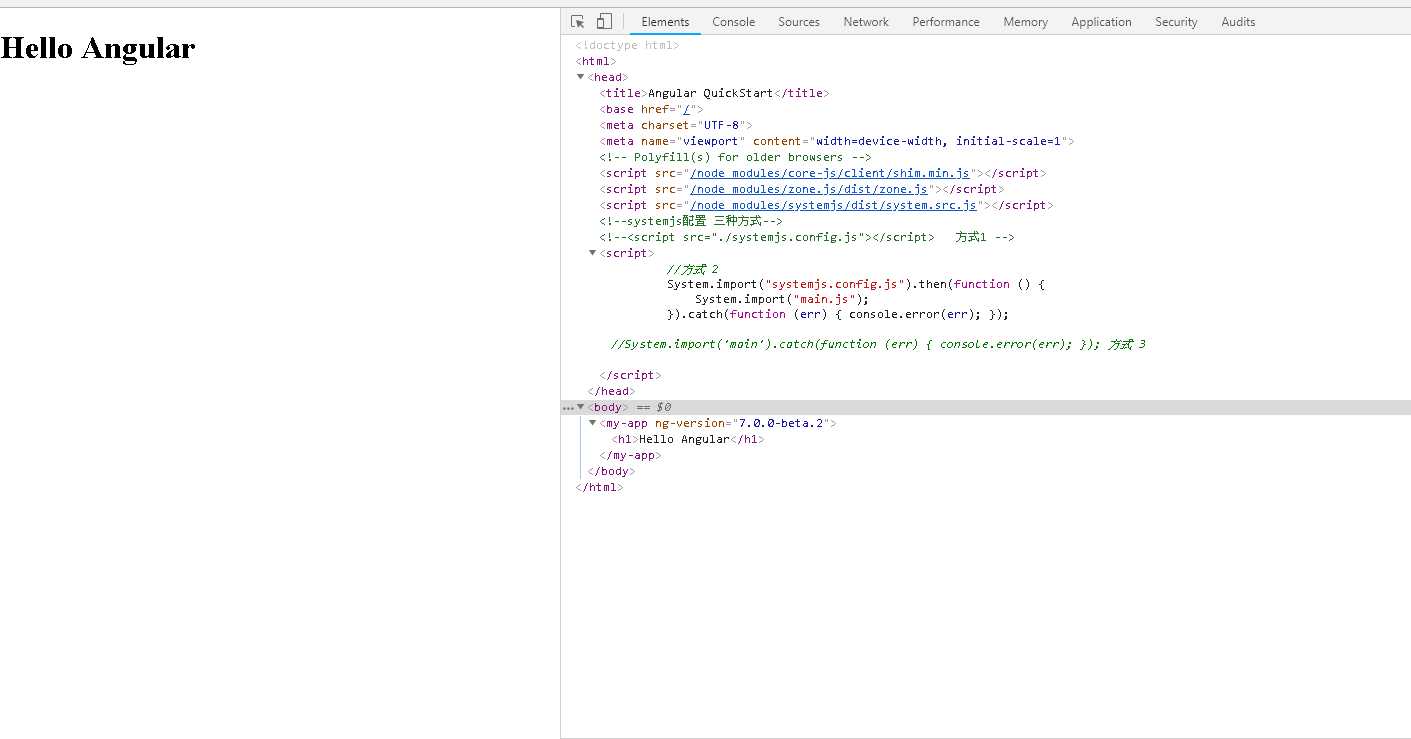Collapse the inline script element node

(x=593, y=253)
